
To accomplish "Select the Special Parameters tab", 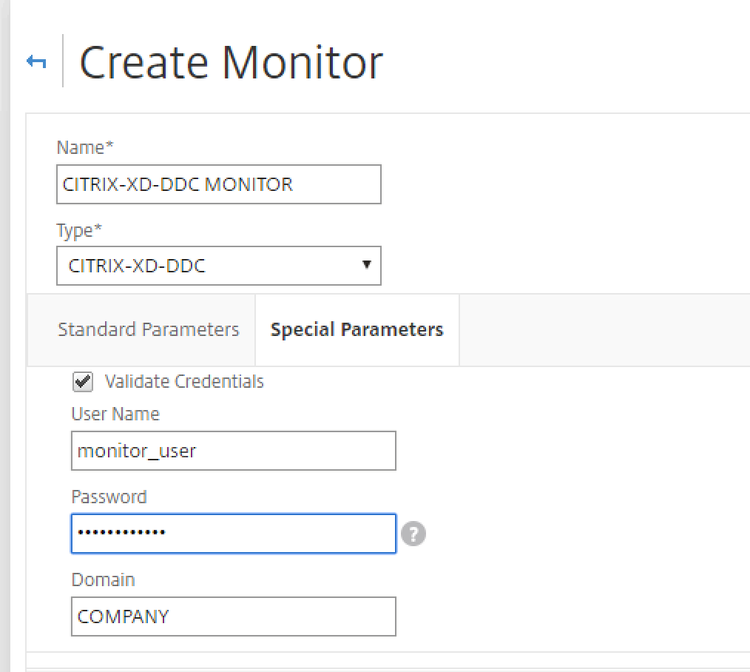I will click(357, 330).
